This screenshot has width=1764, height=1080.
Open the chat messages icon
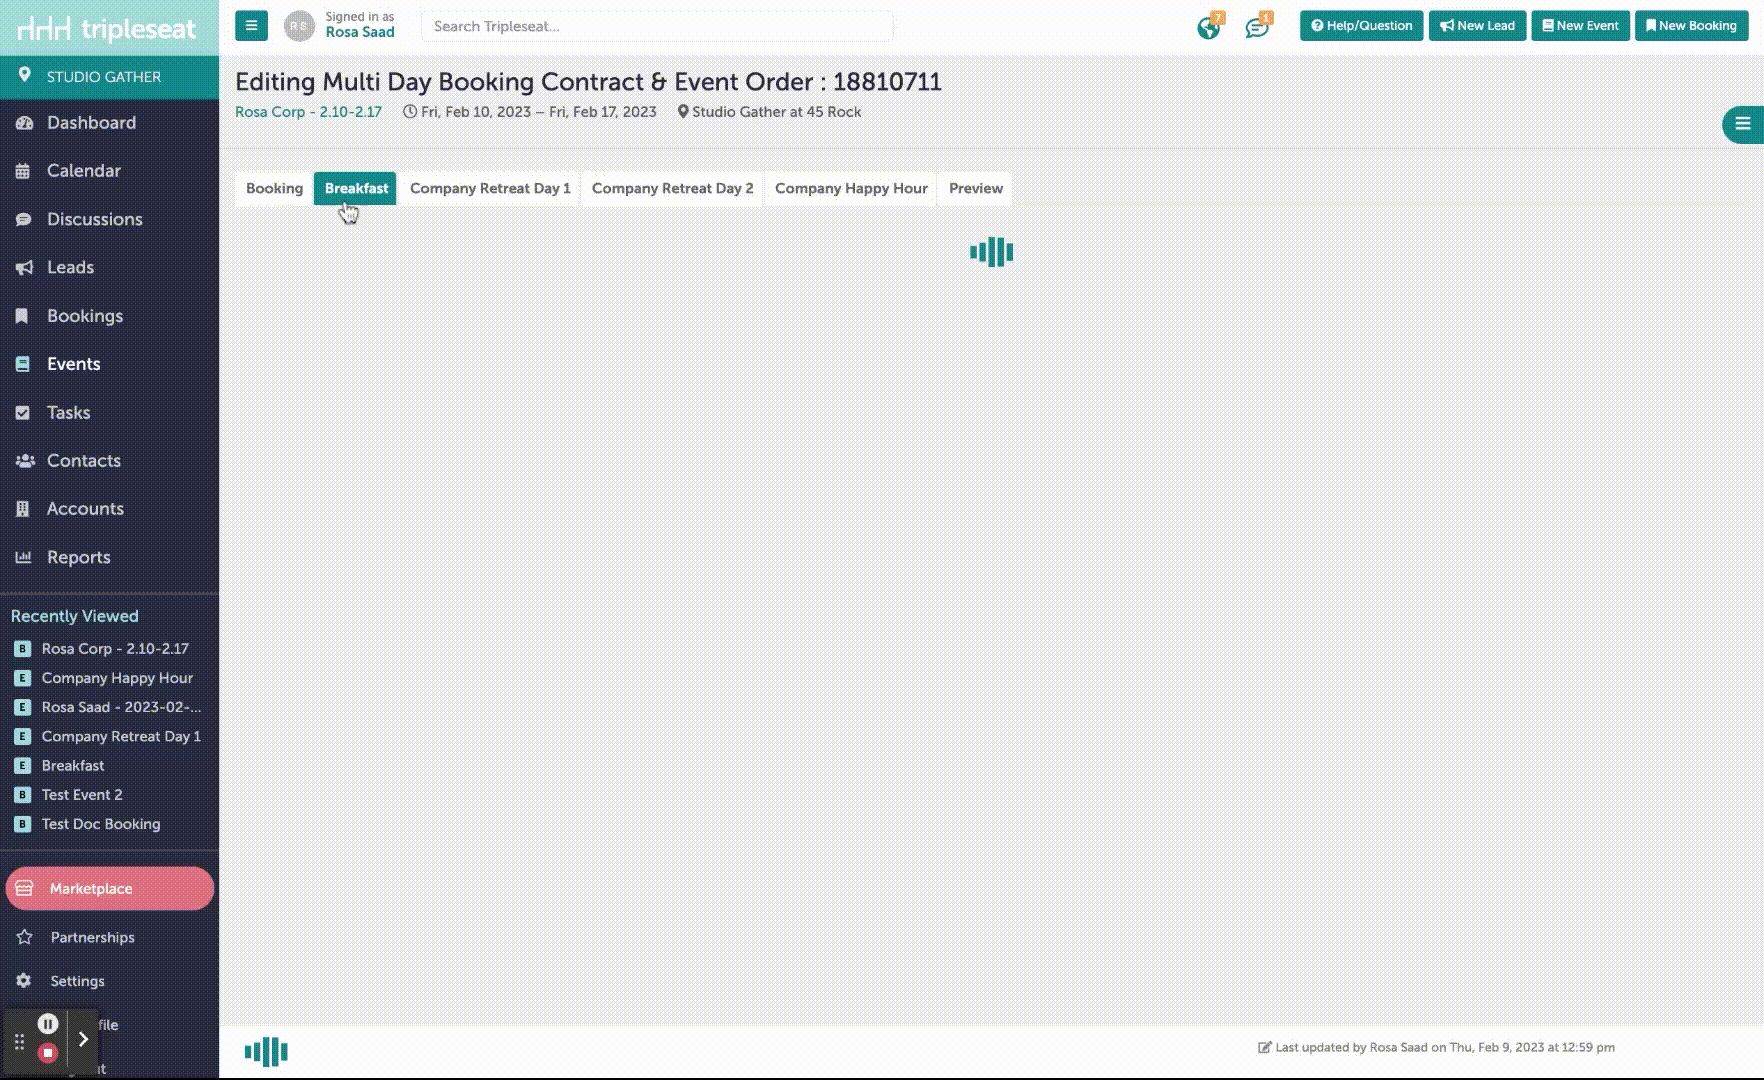pyautogui.click(x=1257, y=27)
